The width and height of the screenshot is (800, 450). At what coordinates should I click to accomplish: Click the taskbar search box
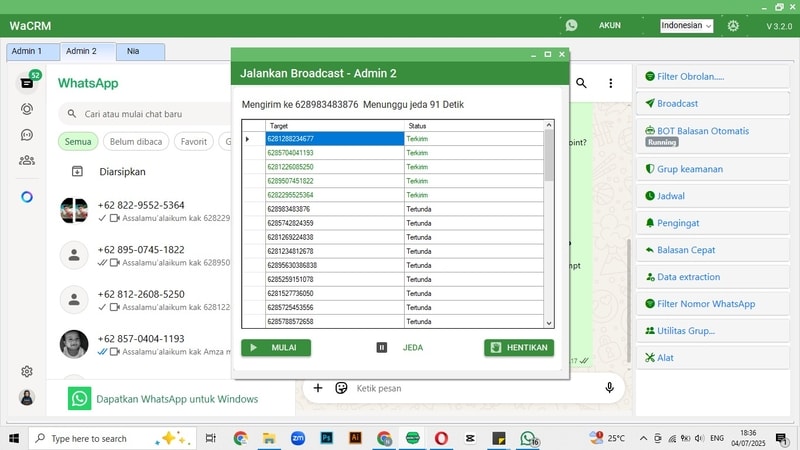coord(112,438)
